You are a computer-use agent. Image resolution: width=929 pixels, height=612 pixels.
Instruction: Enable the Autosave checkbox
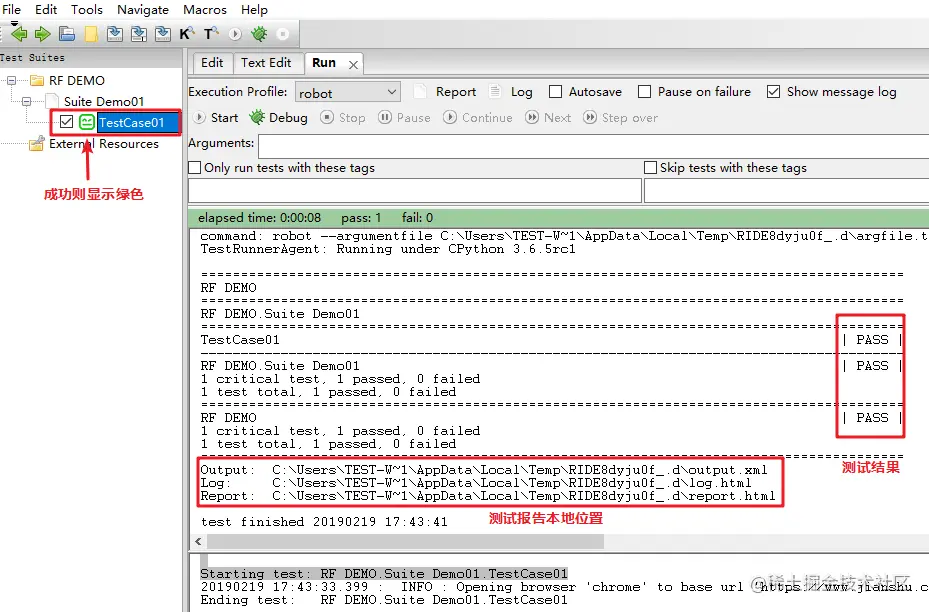555,91
